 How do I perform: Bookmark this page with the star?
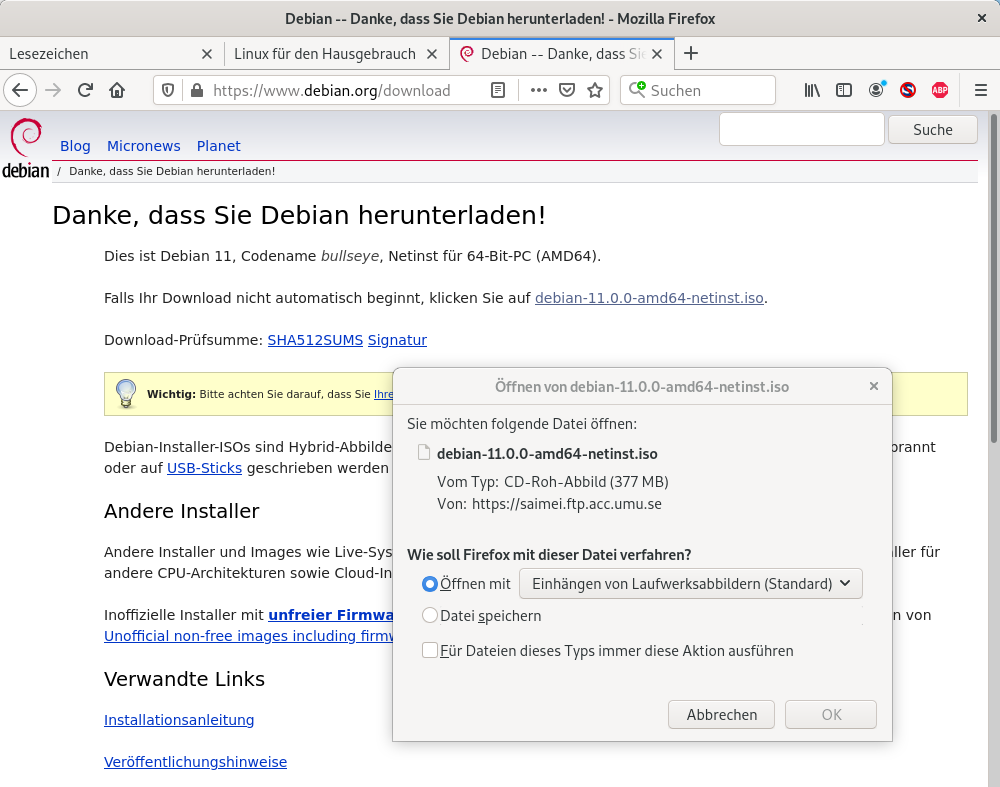[595, 91]
